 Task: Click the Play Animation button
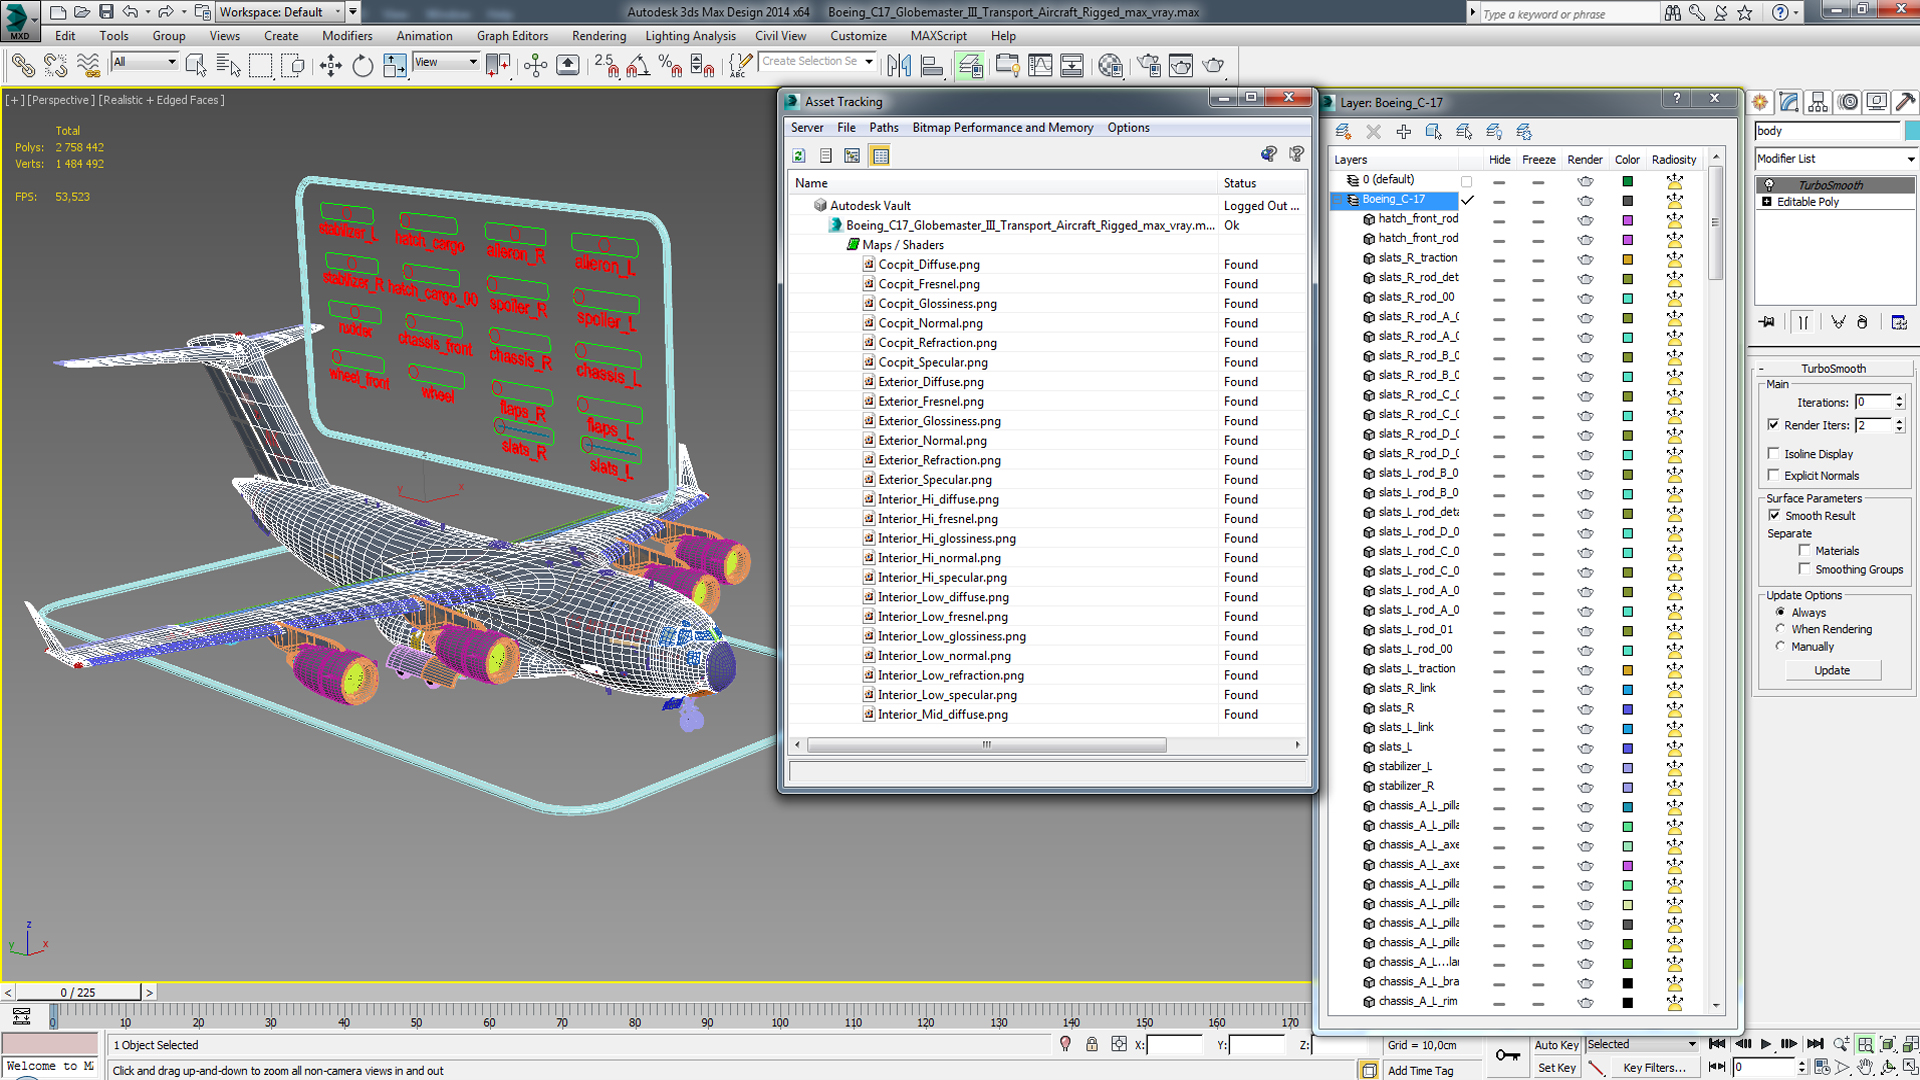[x=1765, y=1044]
